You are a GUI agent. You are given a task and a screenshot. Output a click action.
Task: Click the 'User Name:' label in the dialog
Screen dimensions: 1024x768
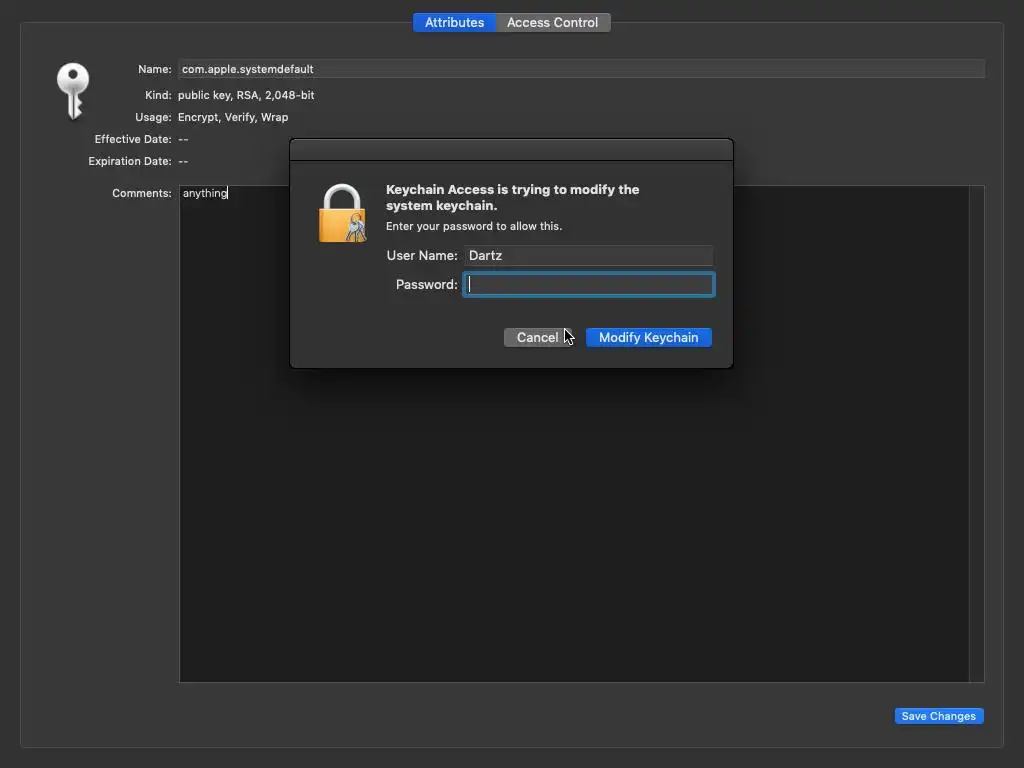[x=422, y=255]
